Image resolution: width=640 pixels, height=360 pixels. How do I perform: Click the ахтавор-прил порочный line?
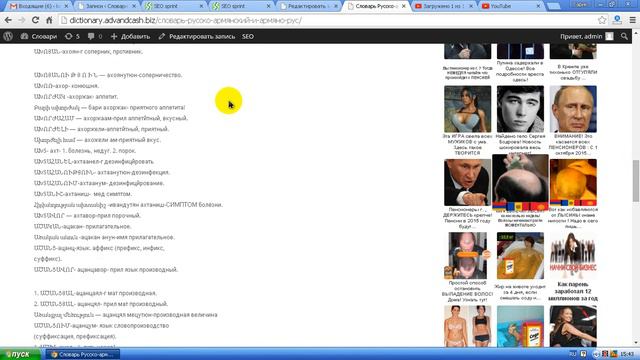point(87,216)
